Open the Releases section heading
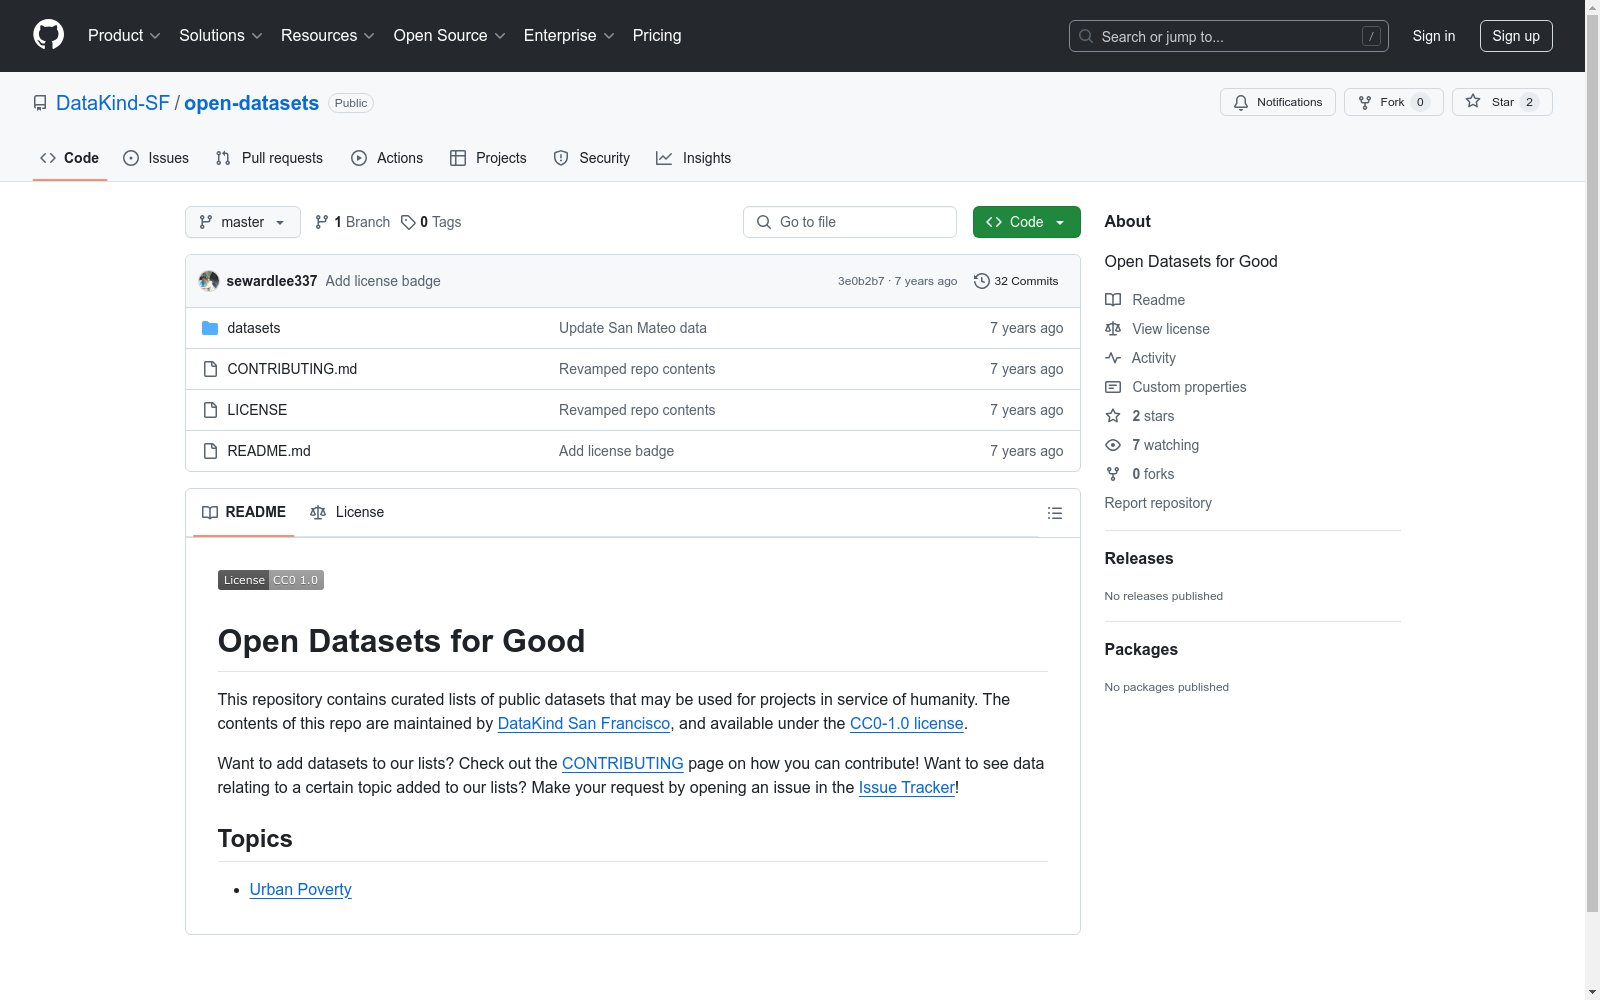1600x1000 pixels. (x=1139, y=558)
